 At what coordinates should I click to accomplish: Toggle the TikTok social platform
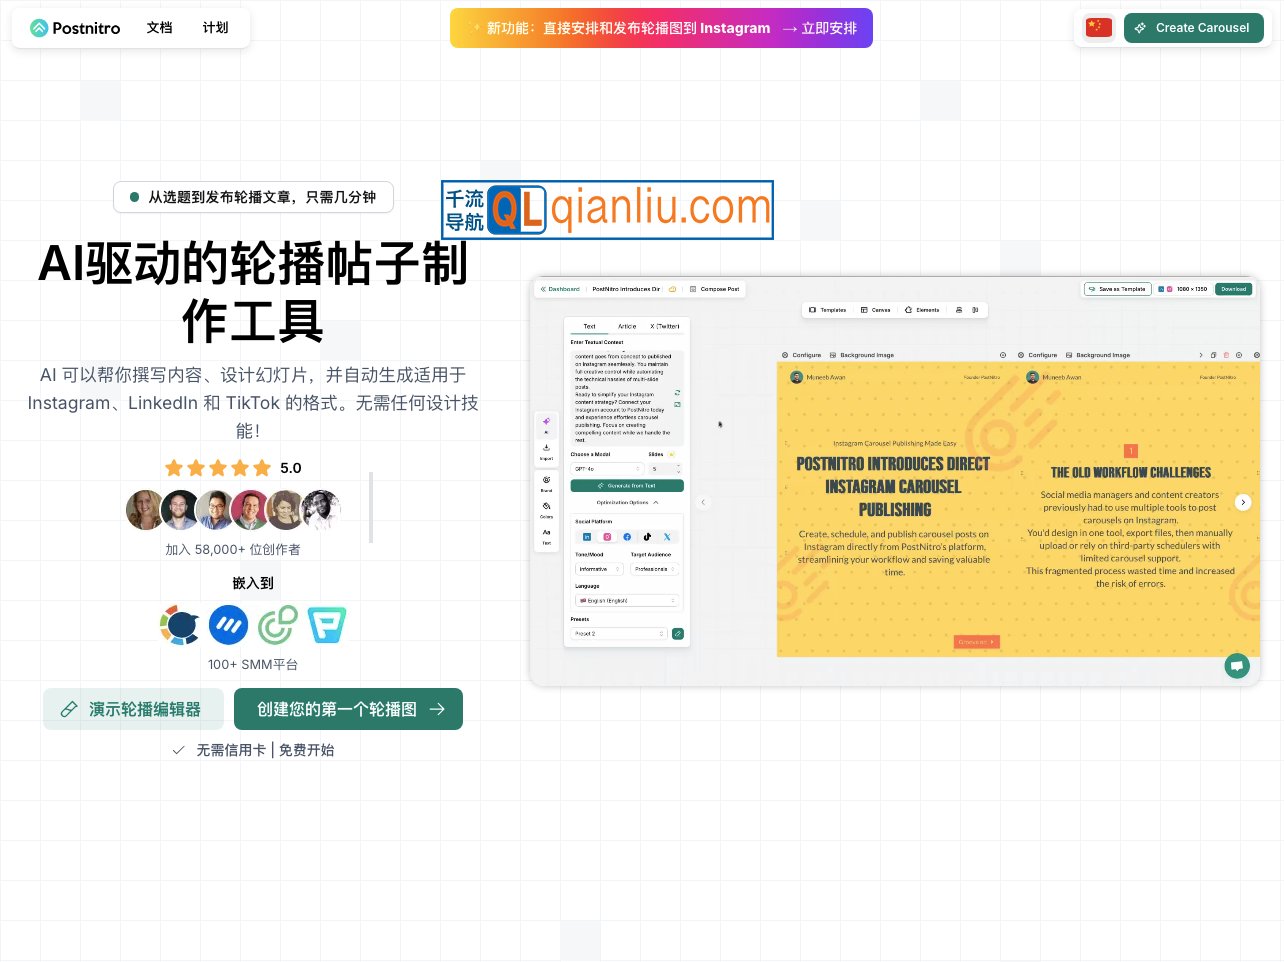[648, 537]
